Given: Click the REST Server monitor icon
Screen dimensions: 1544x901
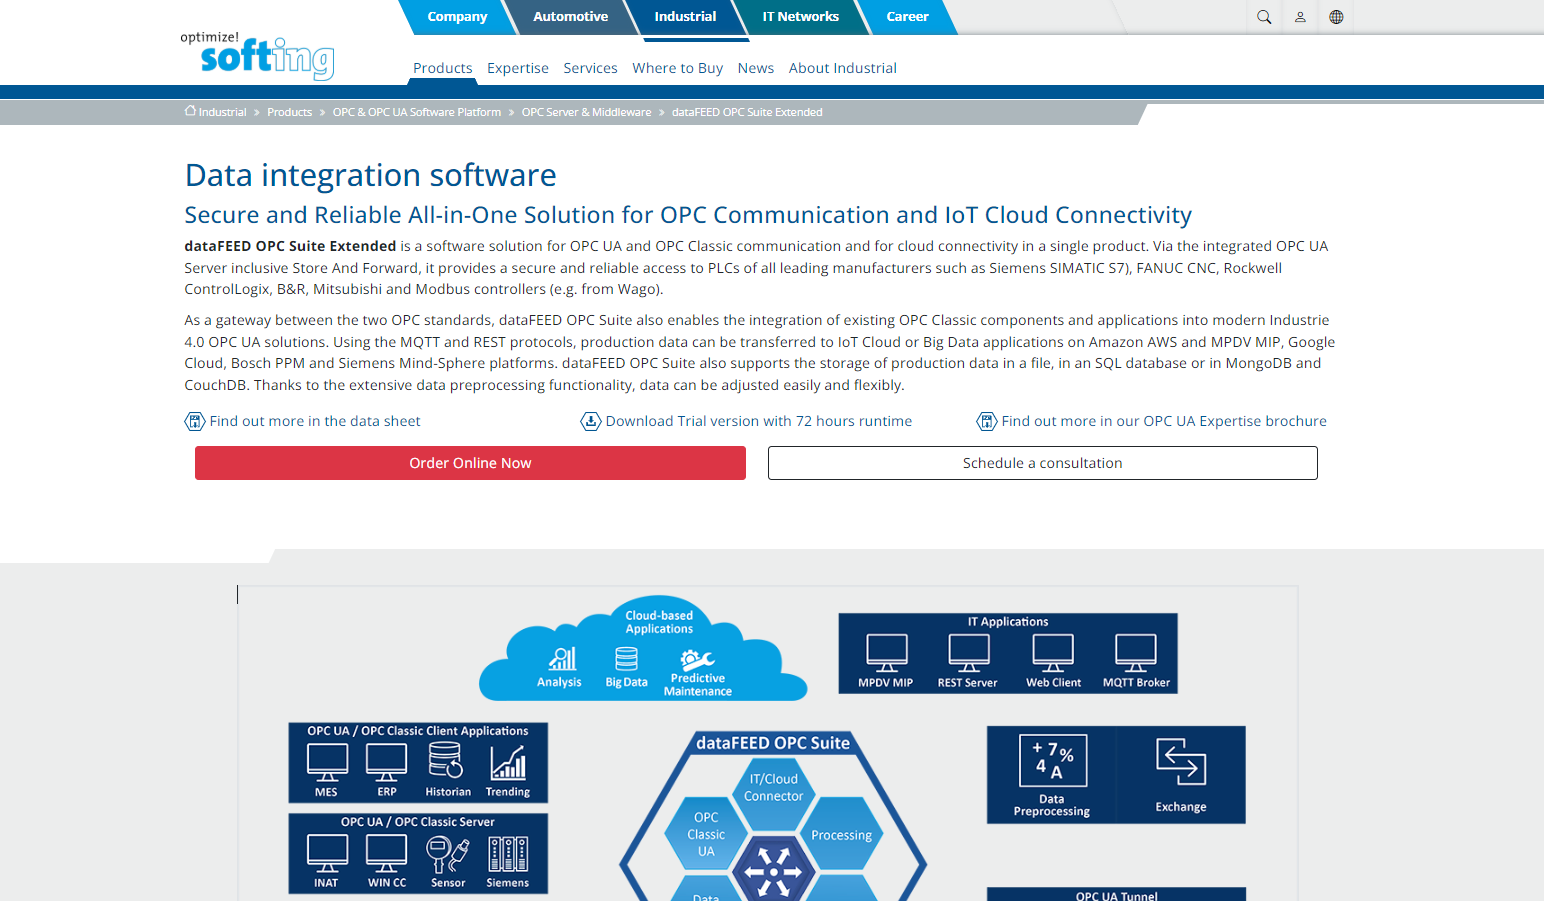Looking at the screenshot, I should coord(969,653).
